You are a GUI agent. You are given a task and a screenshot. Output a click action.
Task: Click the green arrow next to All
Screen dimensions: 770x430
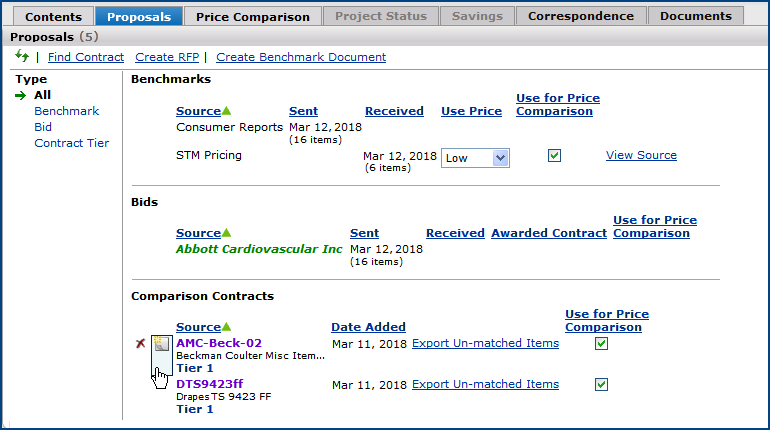(x=21, y=95)
